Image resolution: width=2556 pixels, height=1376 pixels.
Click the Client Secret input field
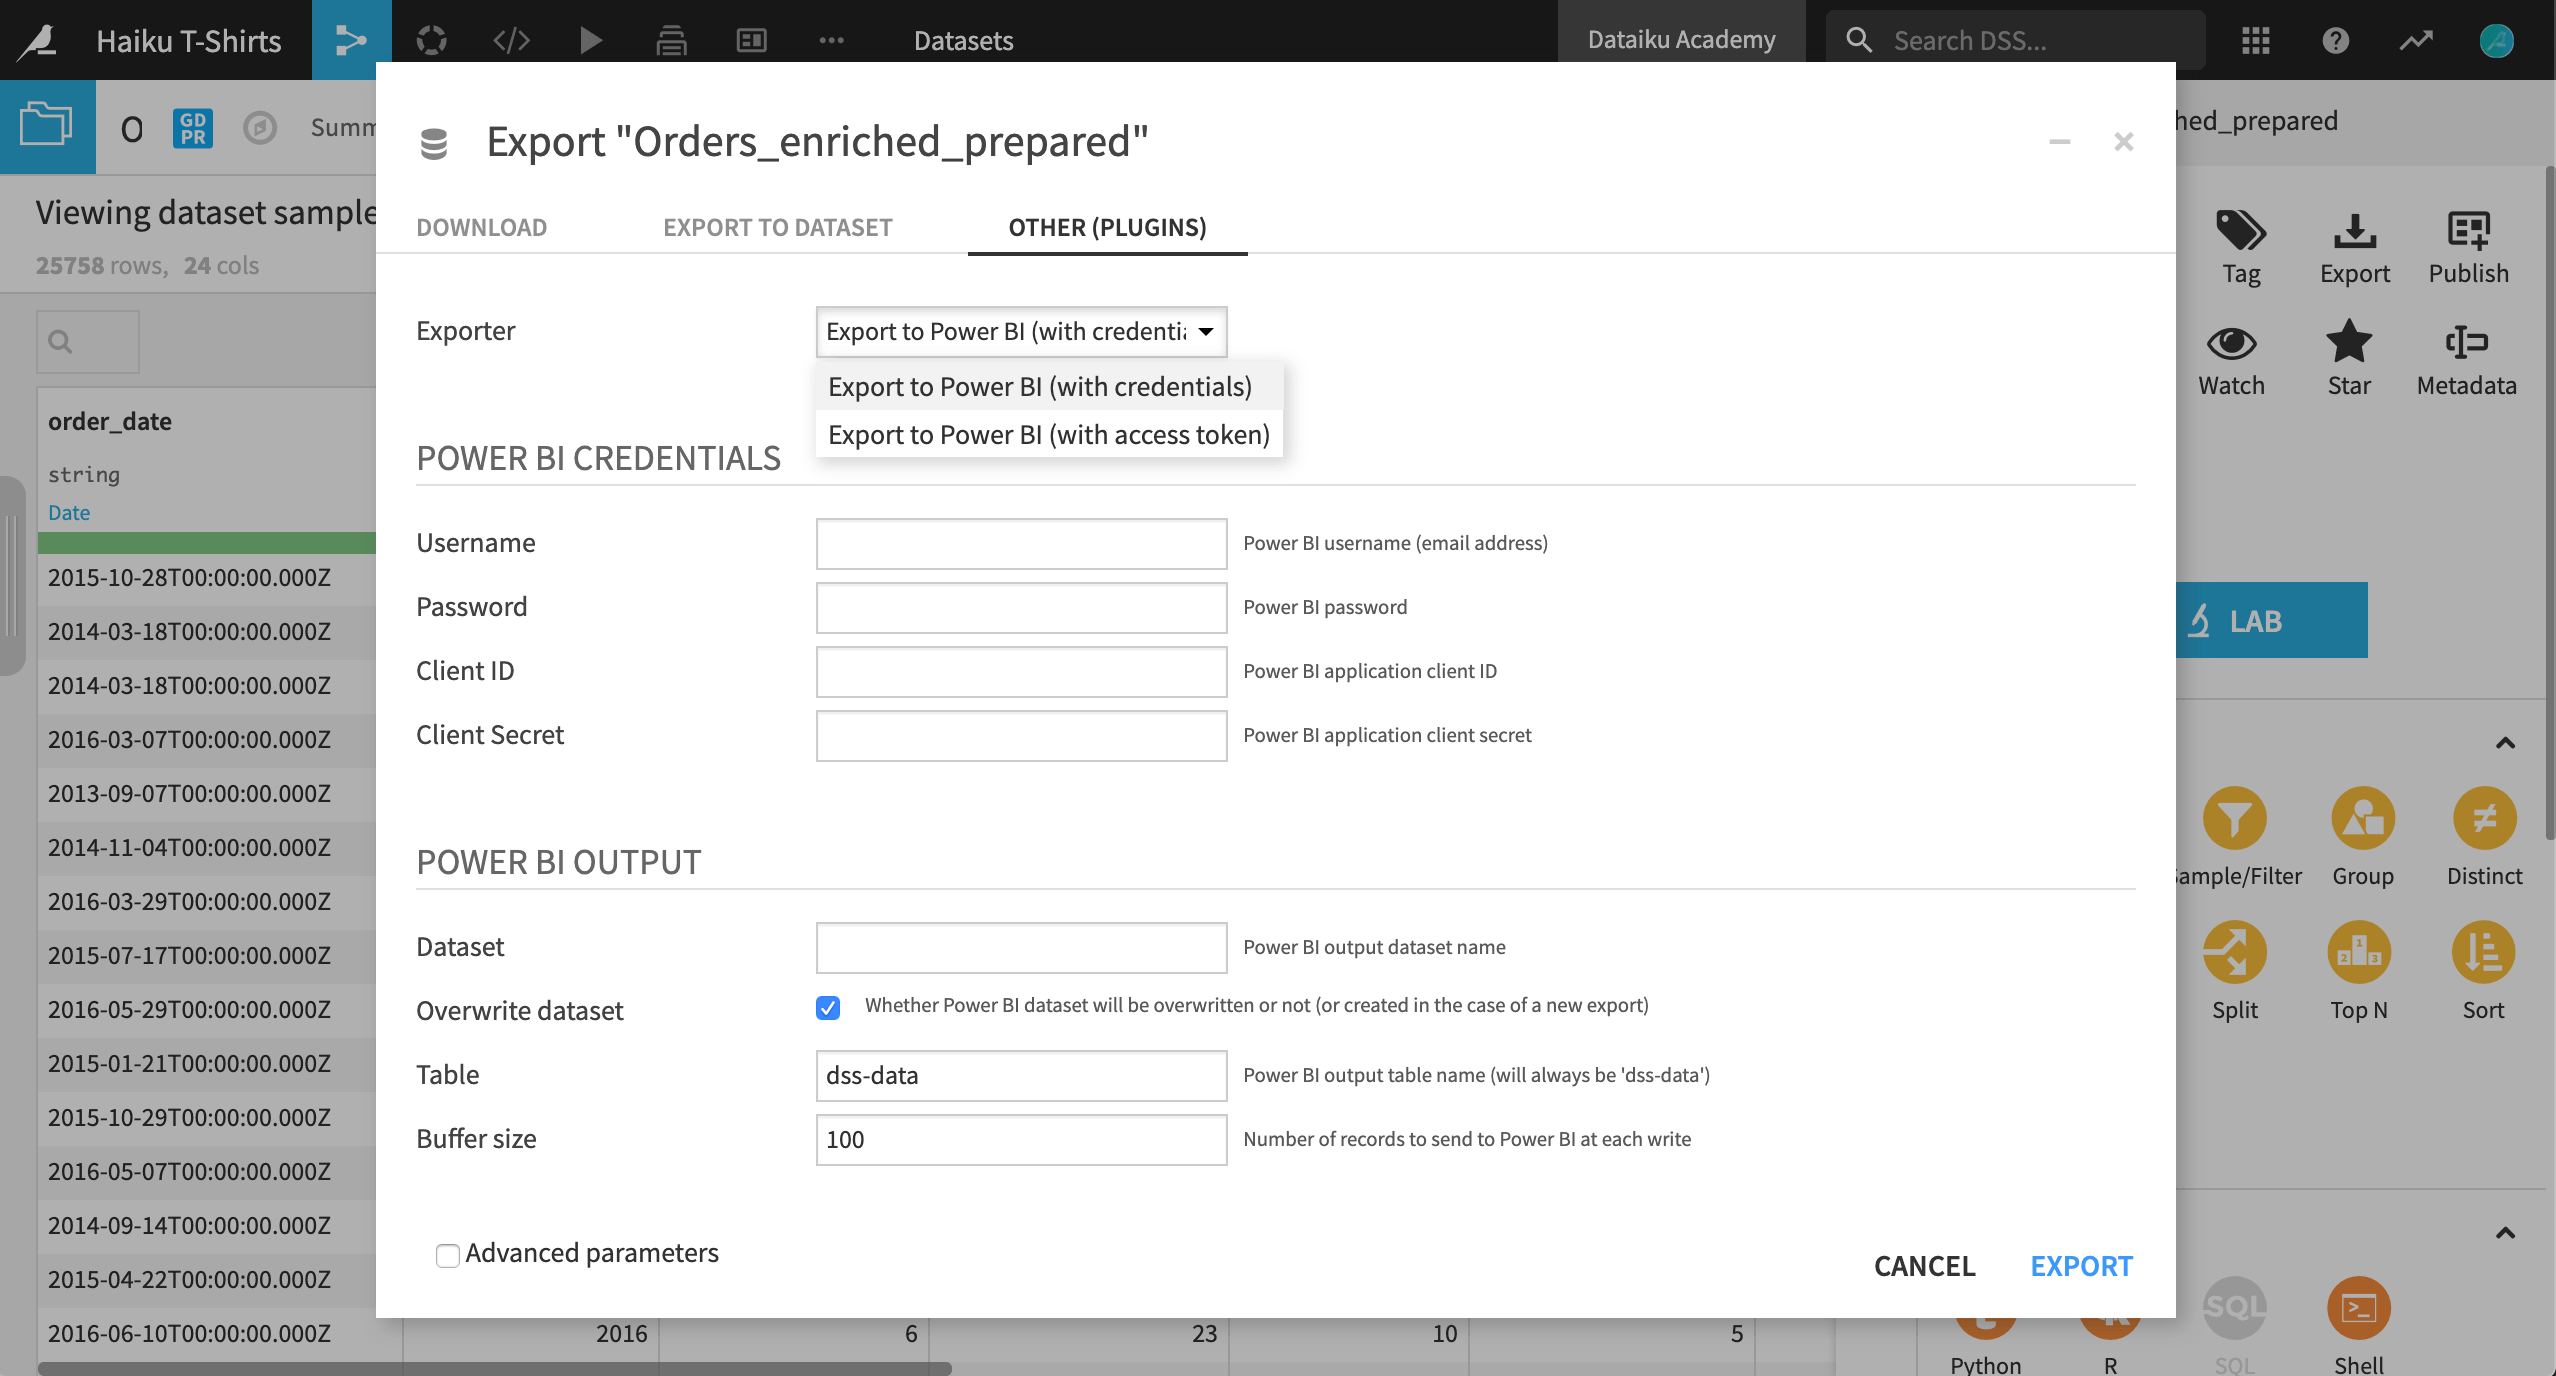pos(1021,735)
